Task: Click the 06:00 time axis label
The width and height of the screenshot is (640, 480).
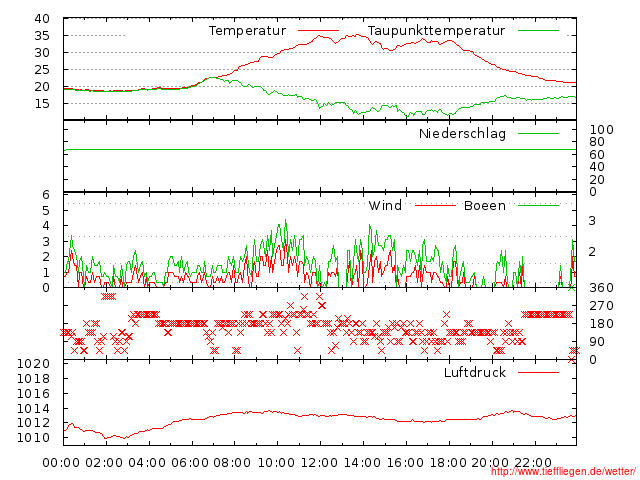Action: tap(190, 463)
